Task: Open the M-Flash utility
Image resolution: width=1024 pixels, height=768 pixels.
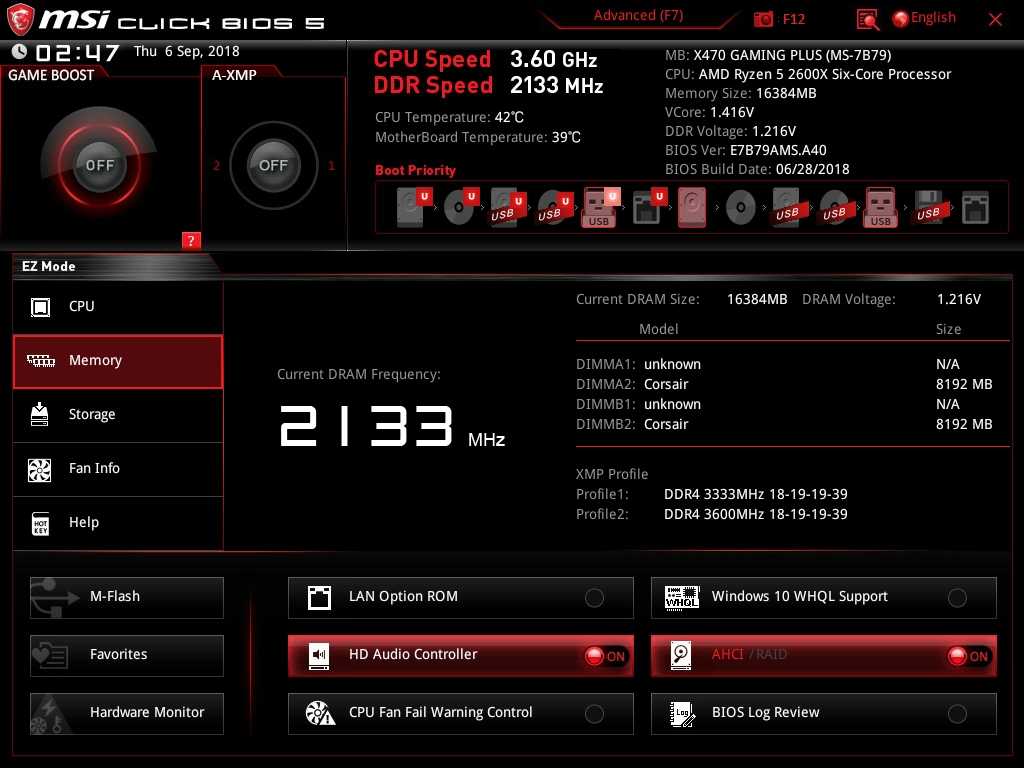Action: click(127, 597)
